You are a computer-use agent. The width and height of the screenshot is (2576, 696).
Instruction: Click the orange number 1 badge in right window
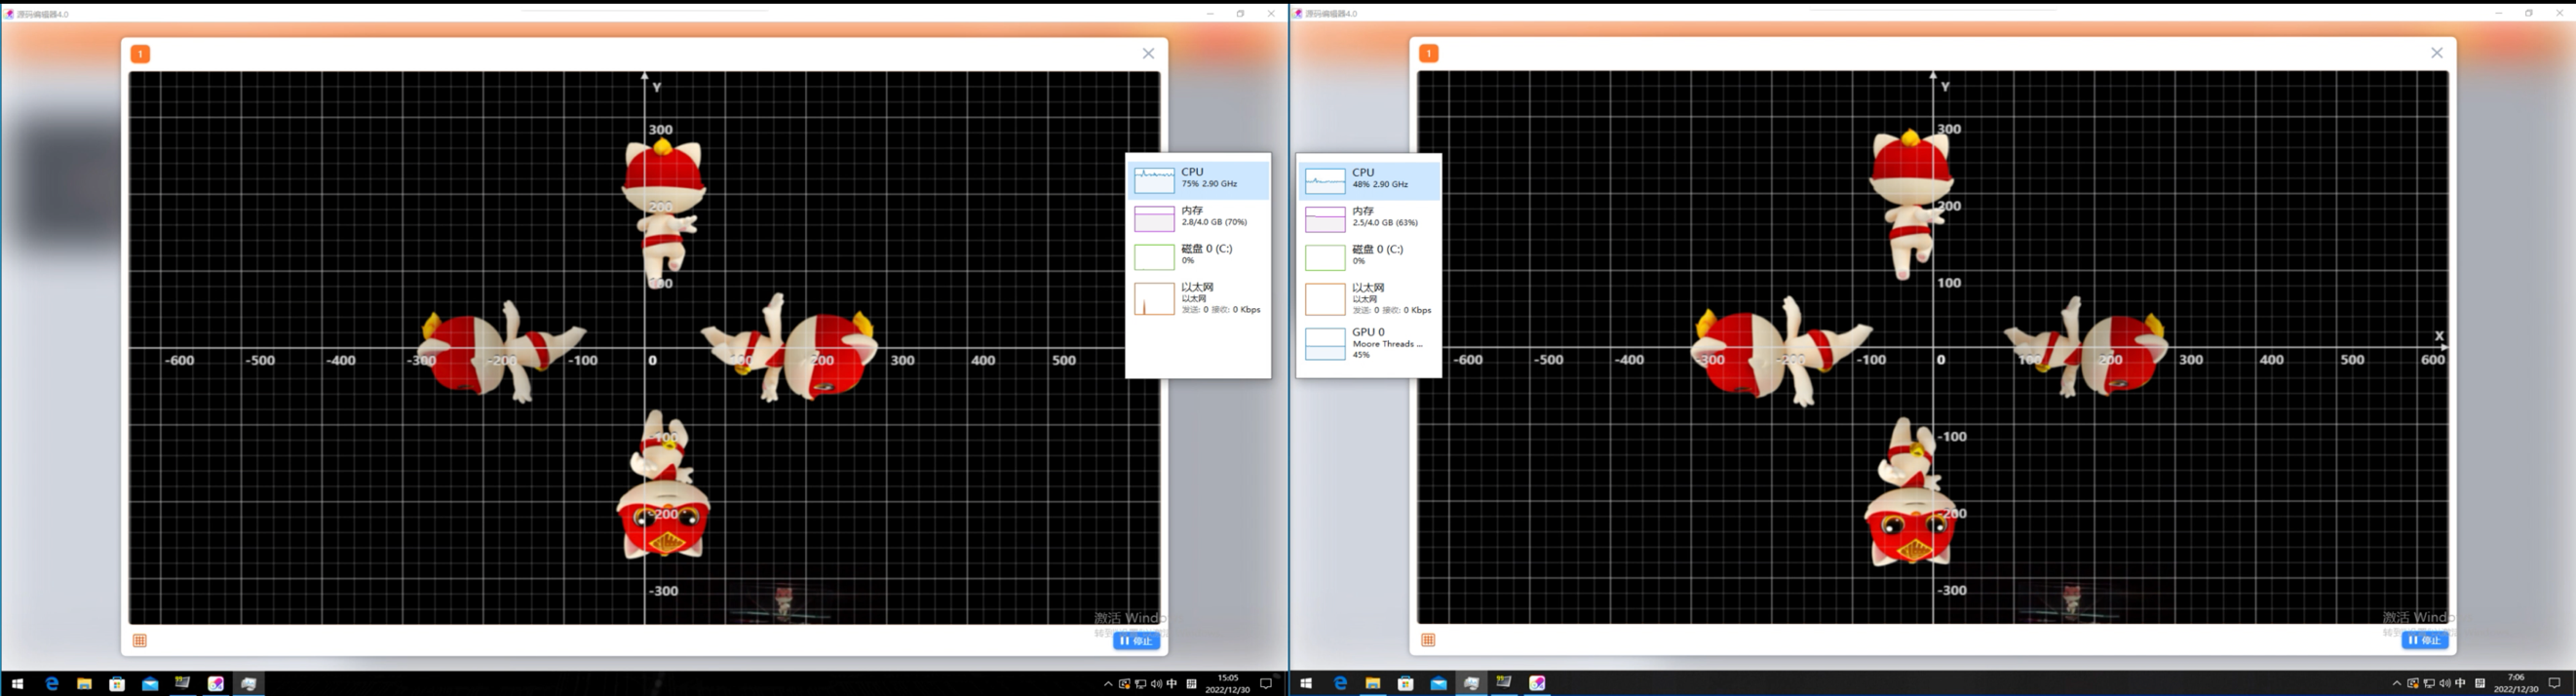[x=1428, y=53]
